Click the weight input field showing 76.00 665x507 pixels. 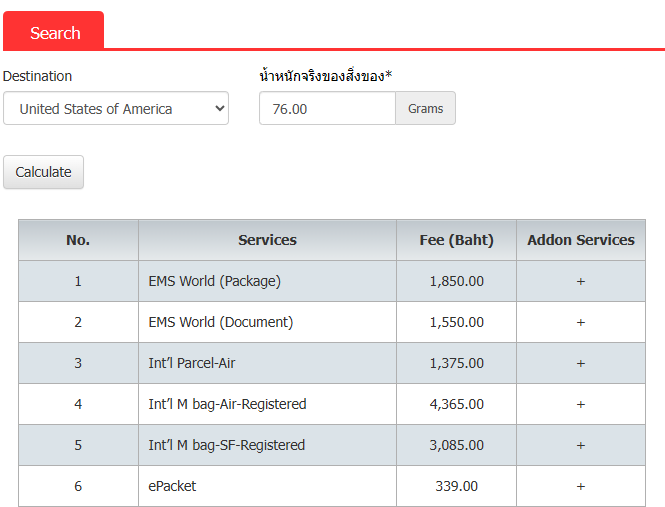[x=327, y=109]
